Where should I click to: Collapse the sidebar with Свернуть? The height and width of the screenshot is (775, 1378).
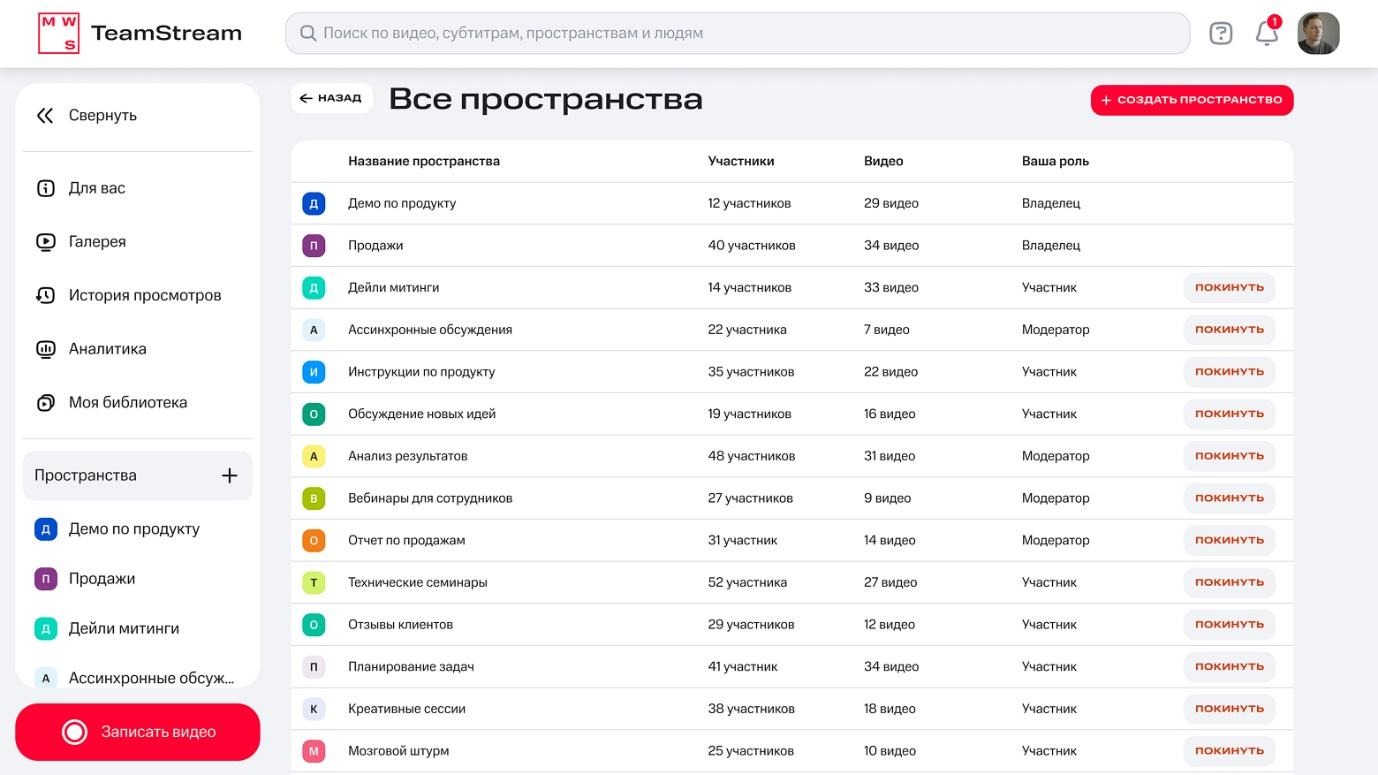coord(100,114)
